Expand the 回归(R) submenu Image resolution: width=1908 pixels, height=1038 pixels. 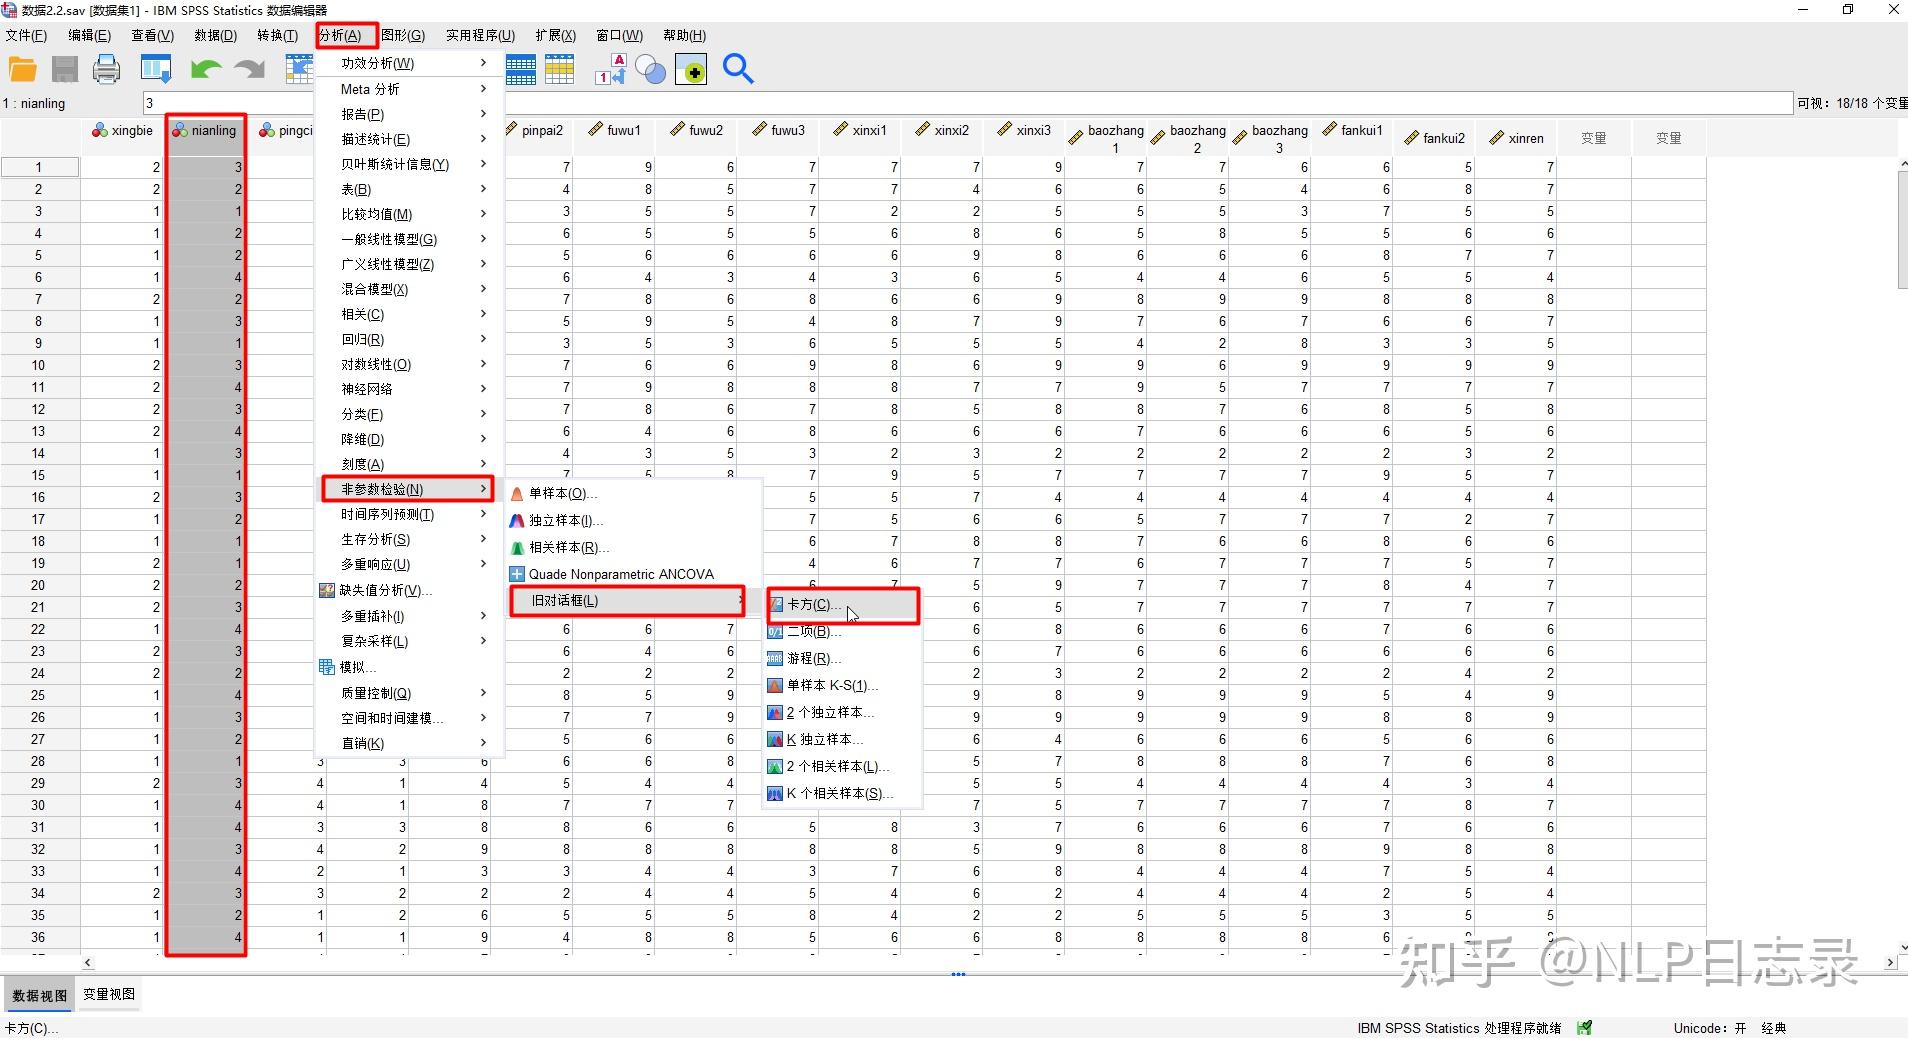(x=363, y=339)
